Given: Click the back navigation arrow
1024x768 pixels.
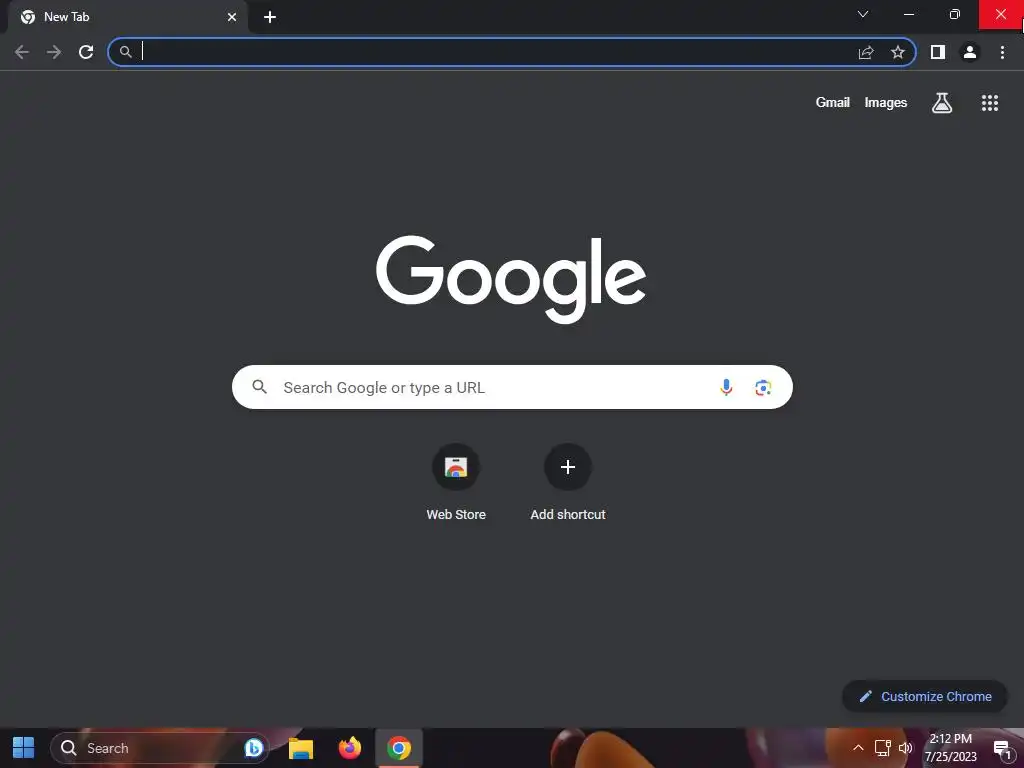Looking at the screenshot, I should click(22, 52).
